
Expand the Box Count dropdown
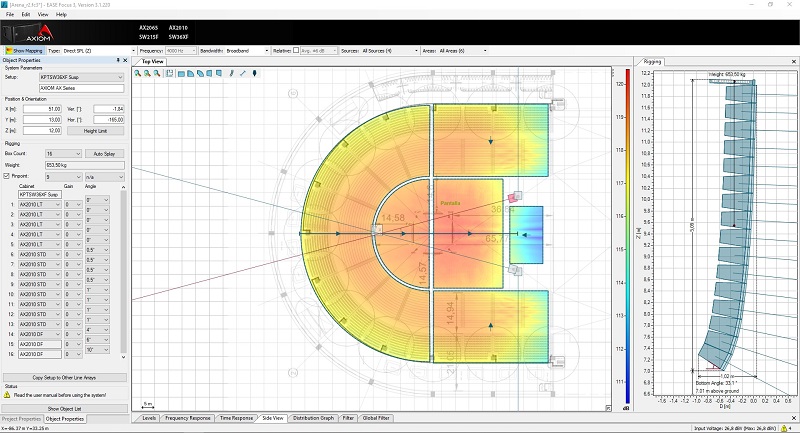tap(63, 154)
